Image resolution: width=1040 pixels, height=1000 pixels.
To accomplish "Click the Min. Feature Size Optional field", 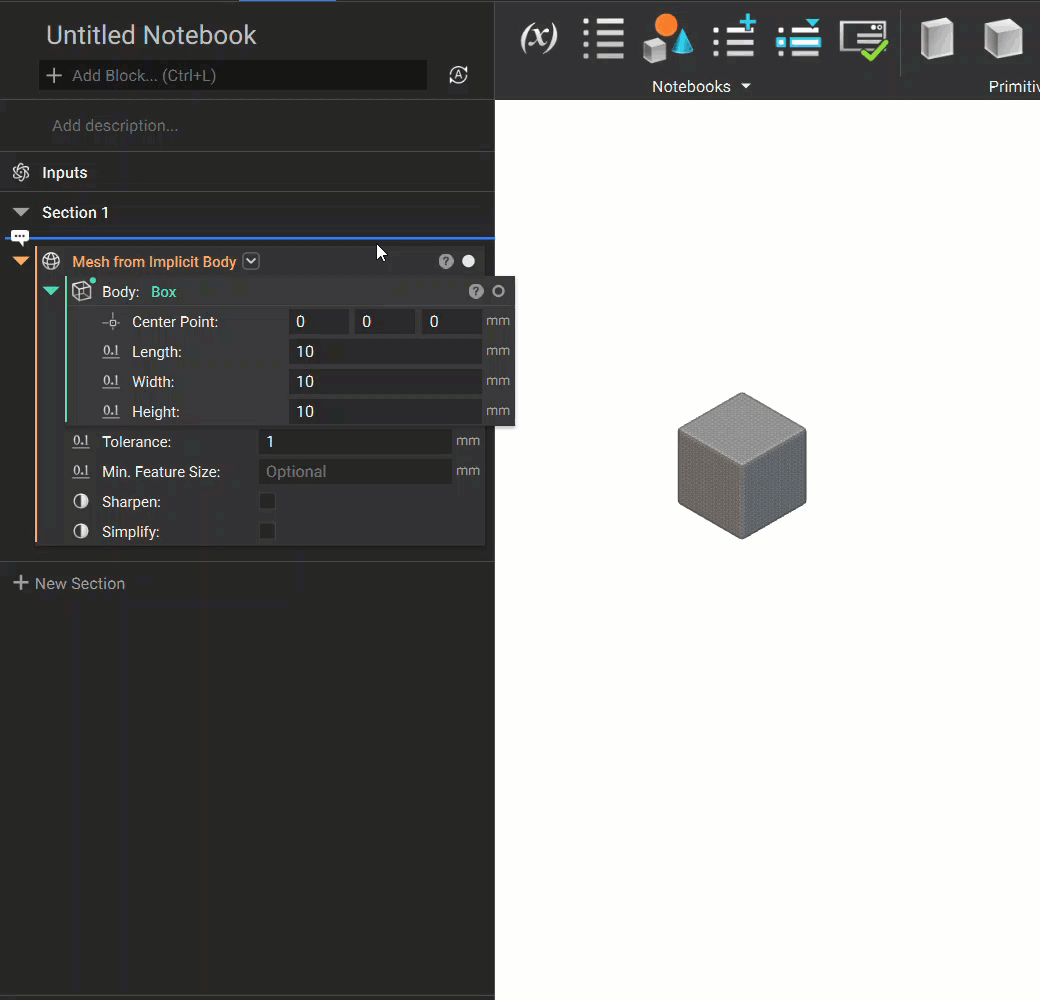I will 356,471.
